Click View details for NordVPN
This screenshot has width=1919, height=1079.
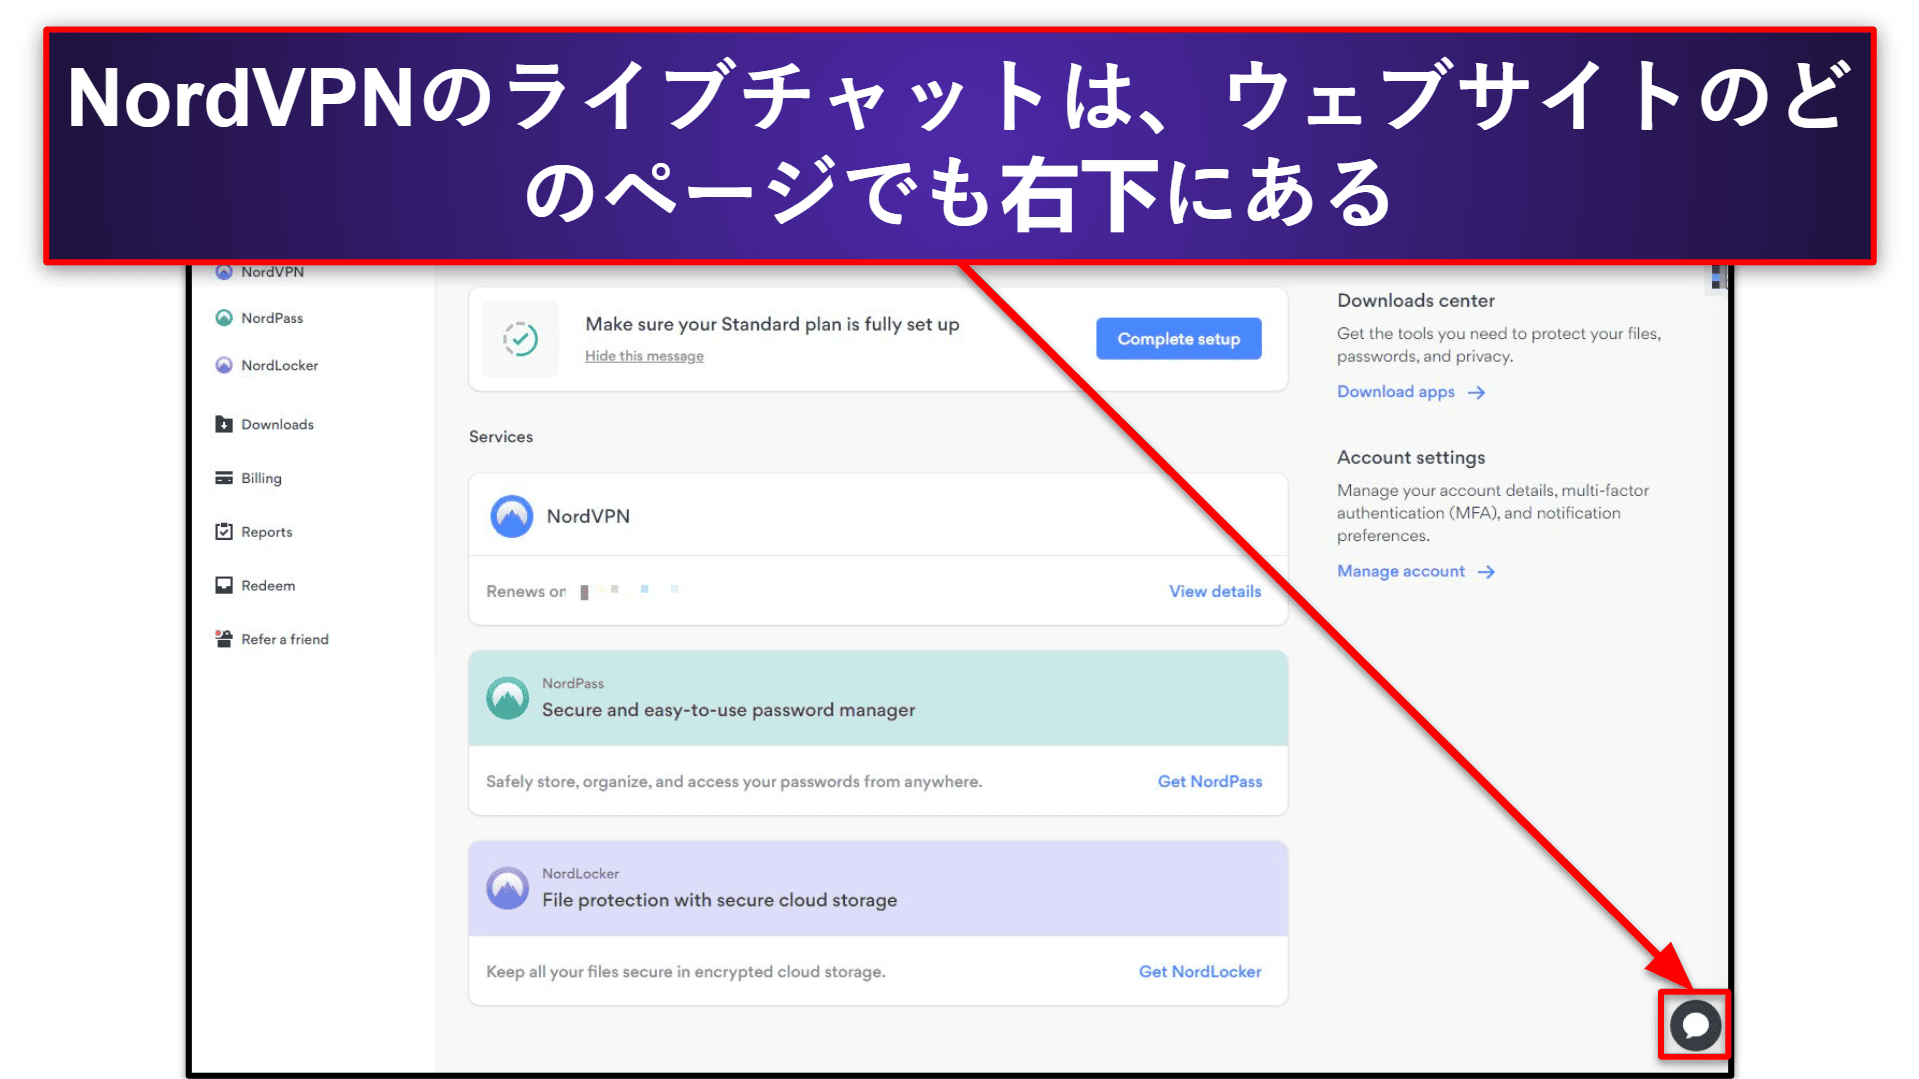1215,591
